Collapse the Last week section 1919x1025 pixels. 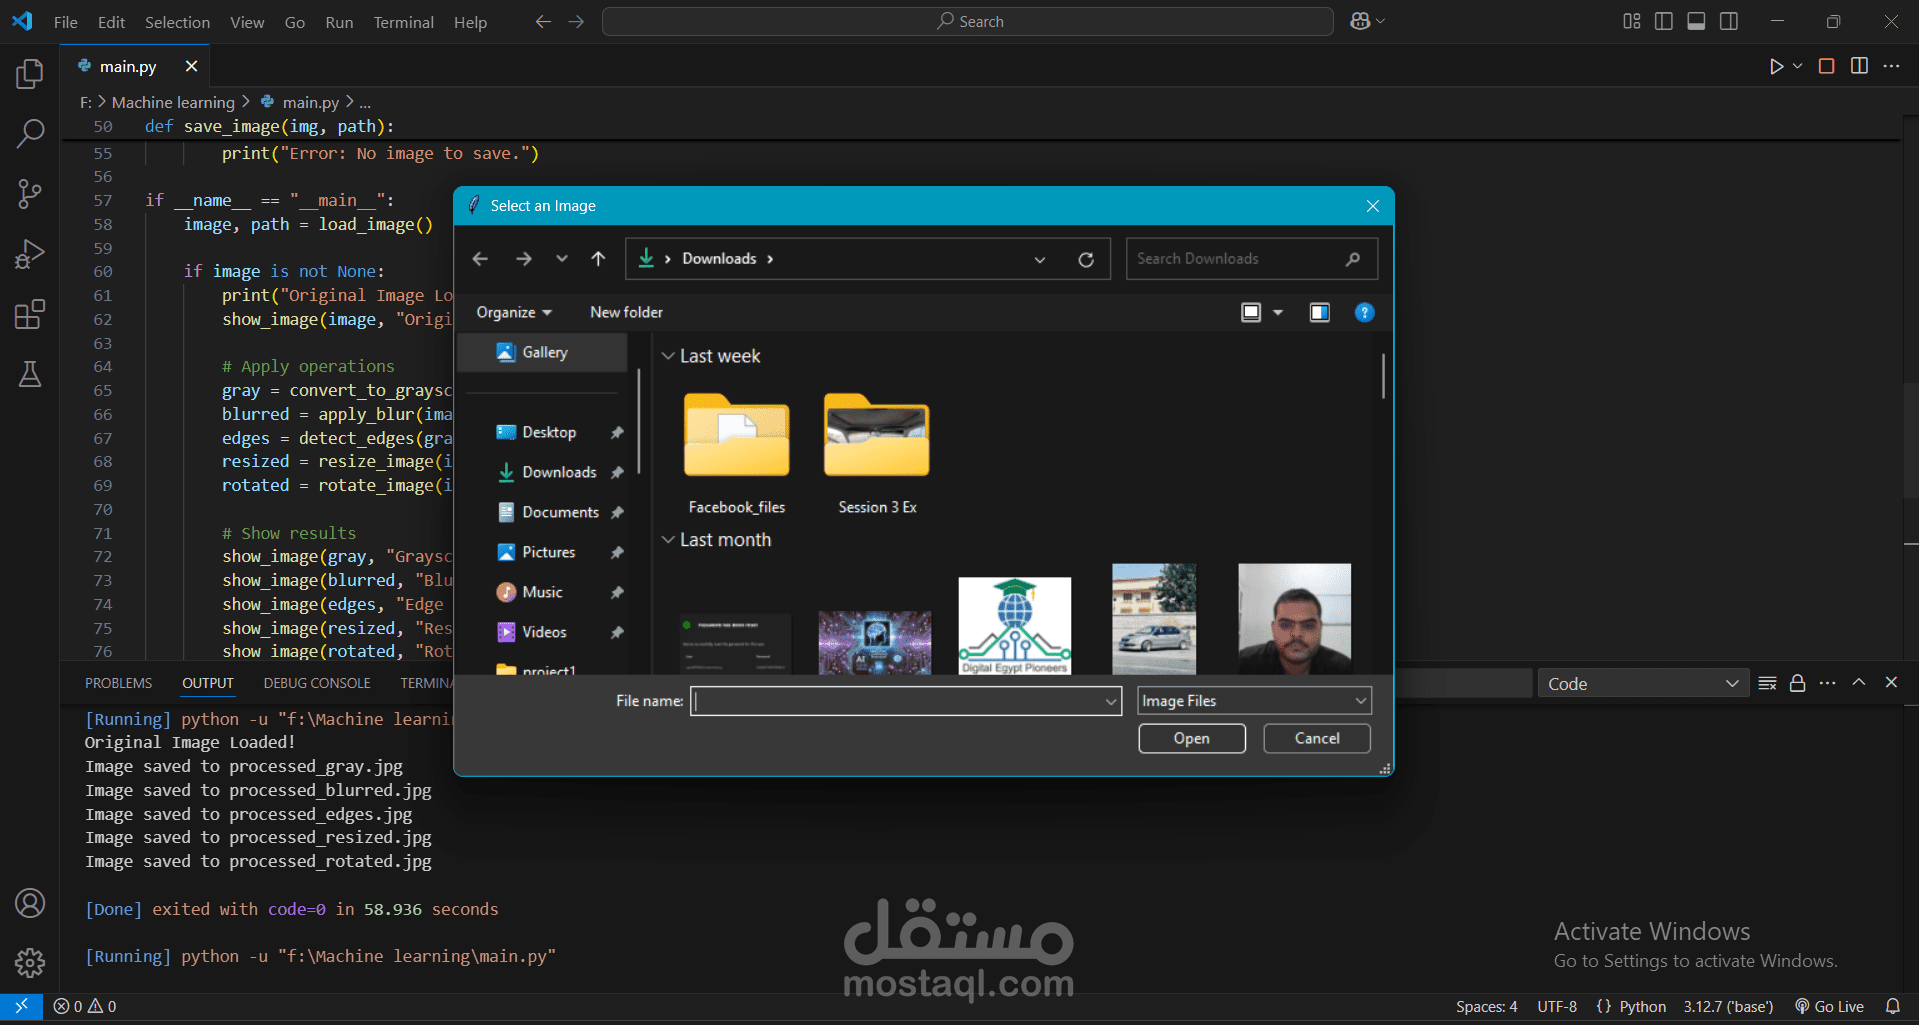pyautogui.click(x=668, y=356)
